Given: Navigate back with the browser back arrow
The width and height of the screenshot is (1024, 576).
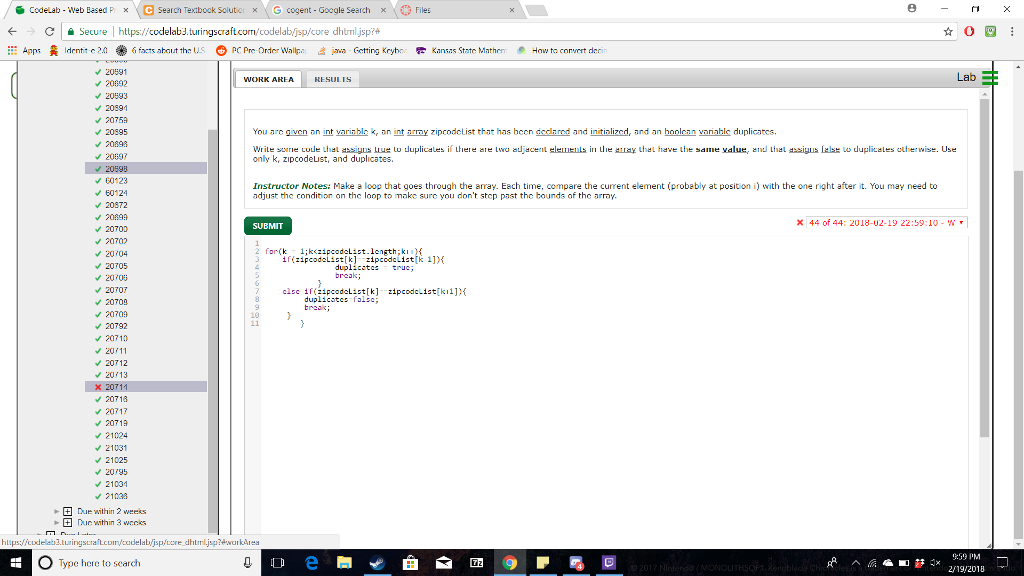Looking at the screenshot, I should pos(11,30).
